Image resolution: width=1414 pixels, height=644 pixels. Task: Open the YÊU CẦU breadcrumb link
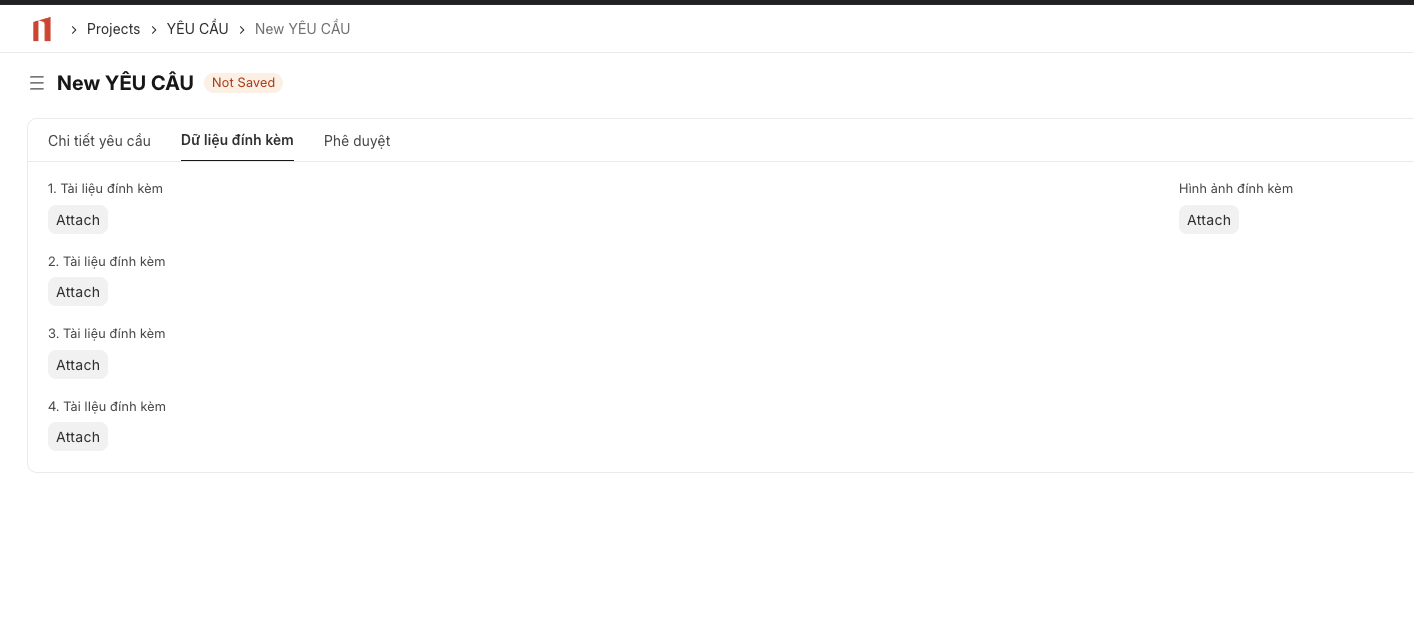click(x=197, y=29)
